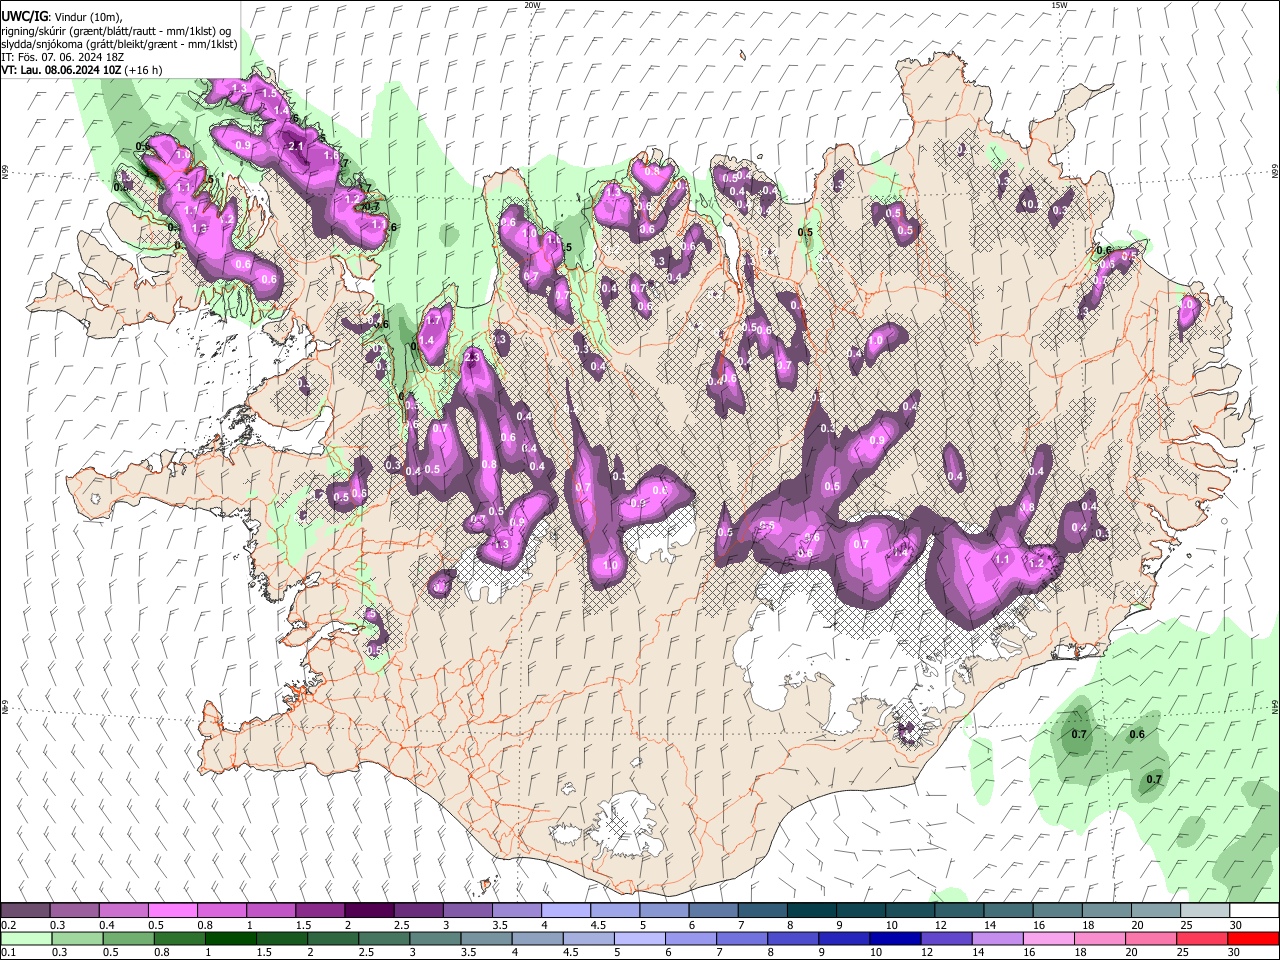
Task: Click the 15W longitude label on the top edge
Action: tap(1059, 5)
